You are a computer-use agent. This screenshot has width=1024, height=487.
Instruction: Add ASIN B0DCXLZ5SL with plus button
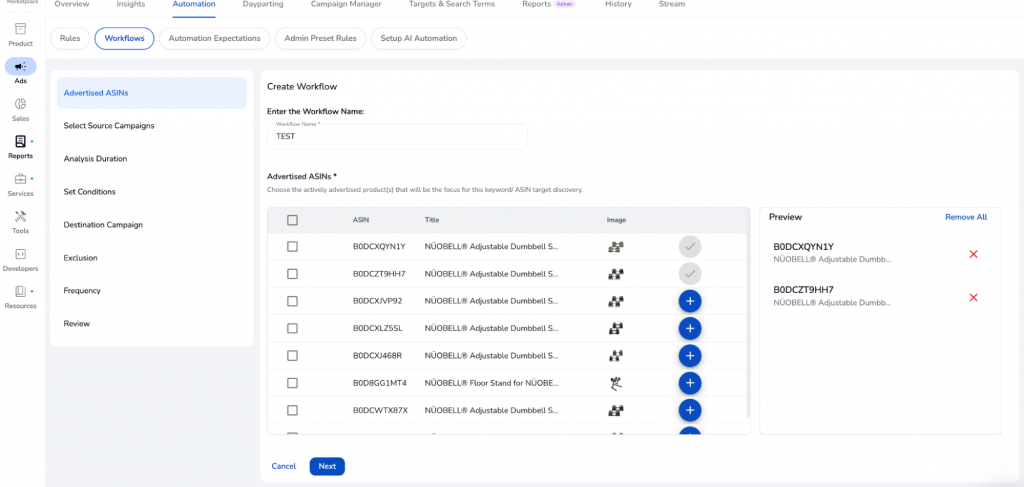pyautogui.click(x=690, y=328)
